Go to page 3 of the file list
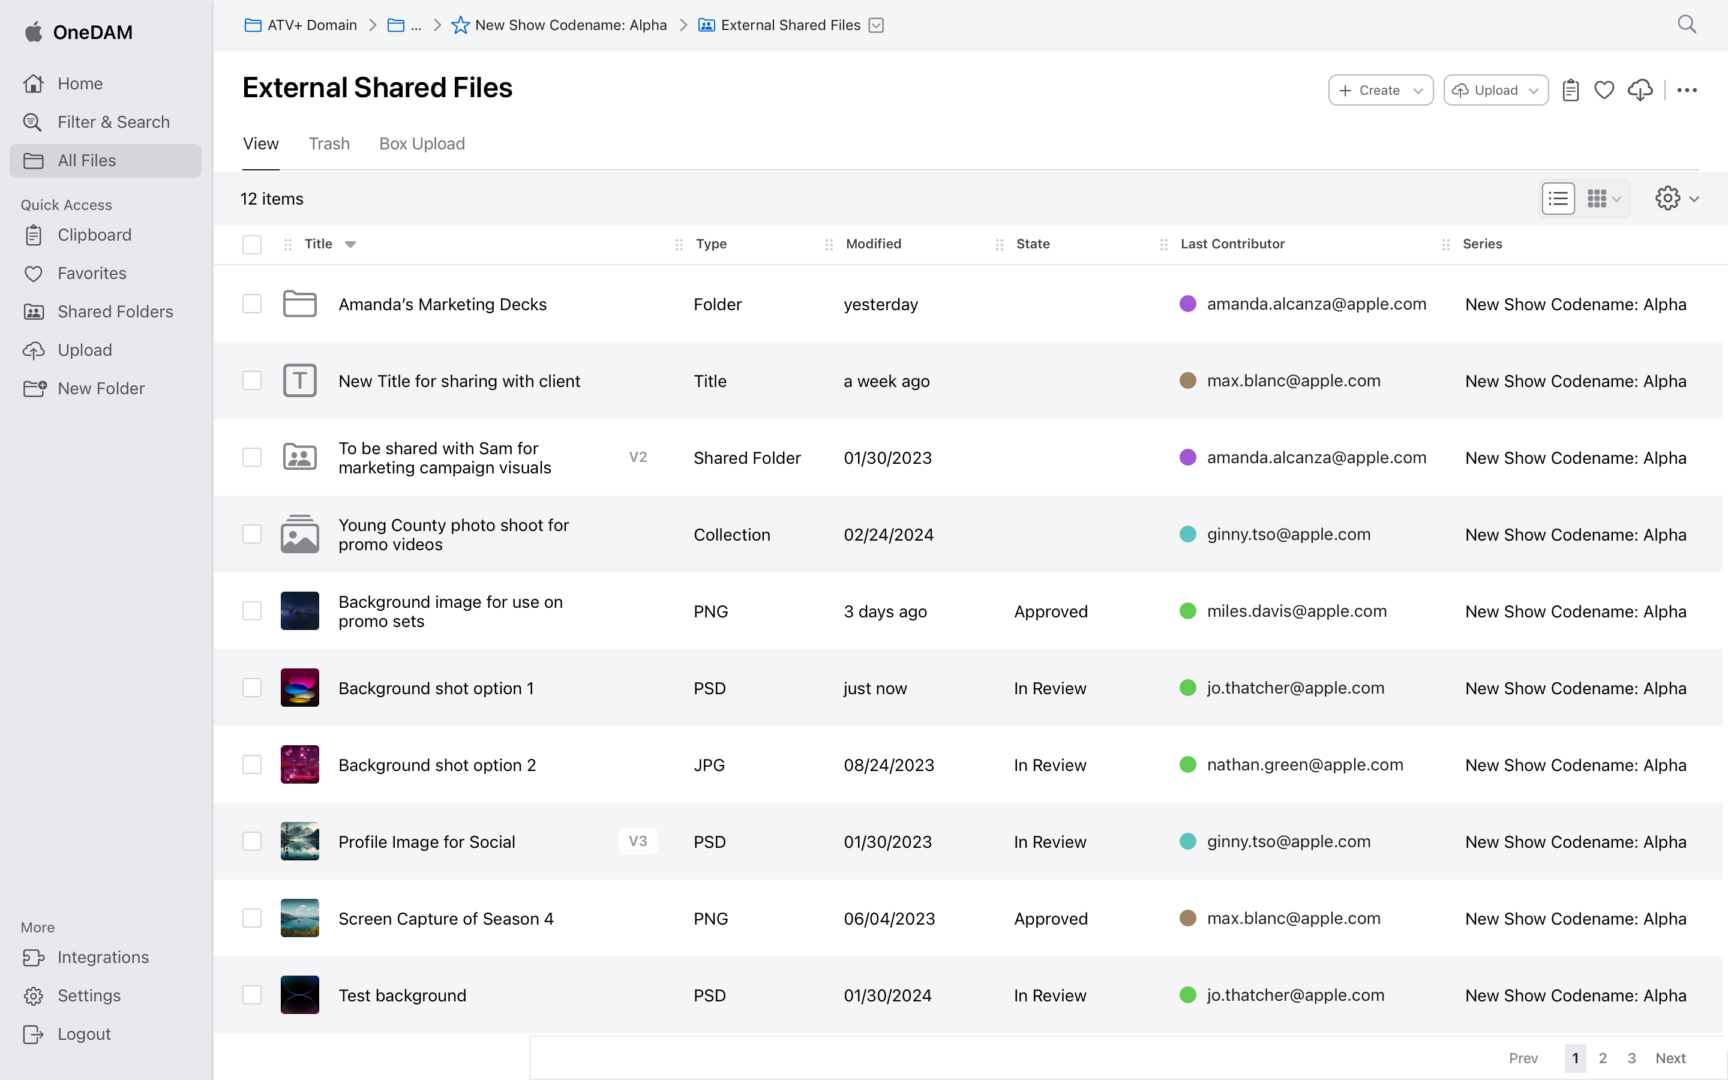The width and height of the screenshot is (1728, 1080). 1631,1057
